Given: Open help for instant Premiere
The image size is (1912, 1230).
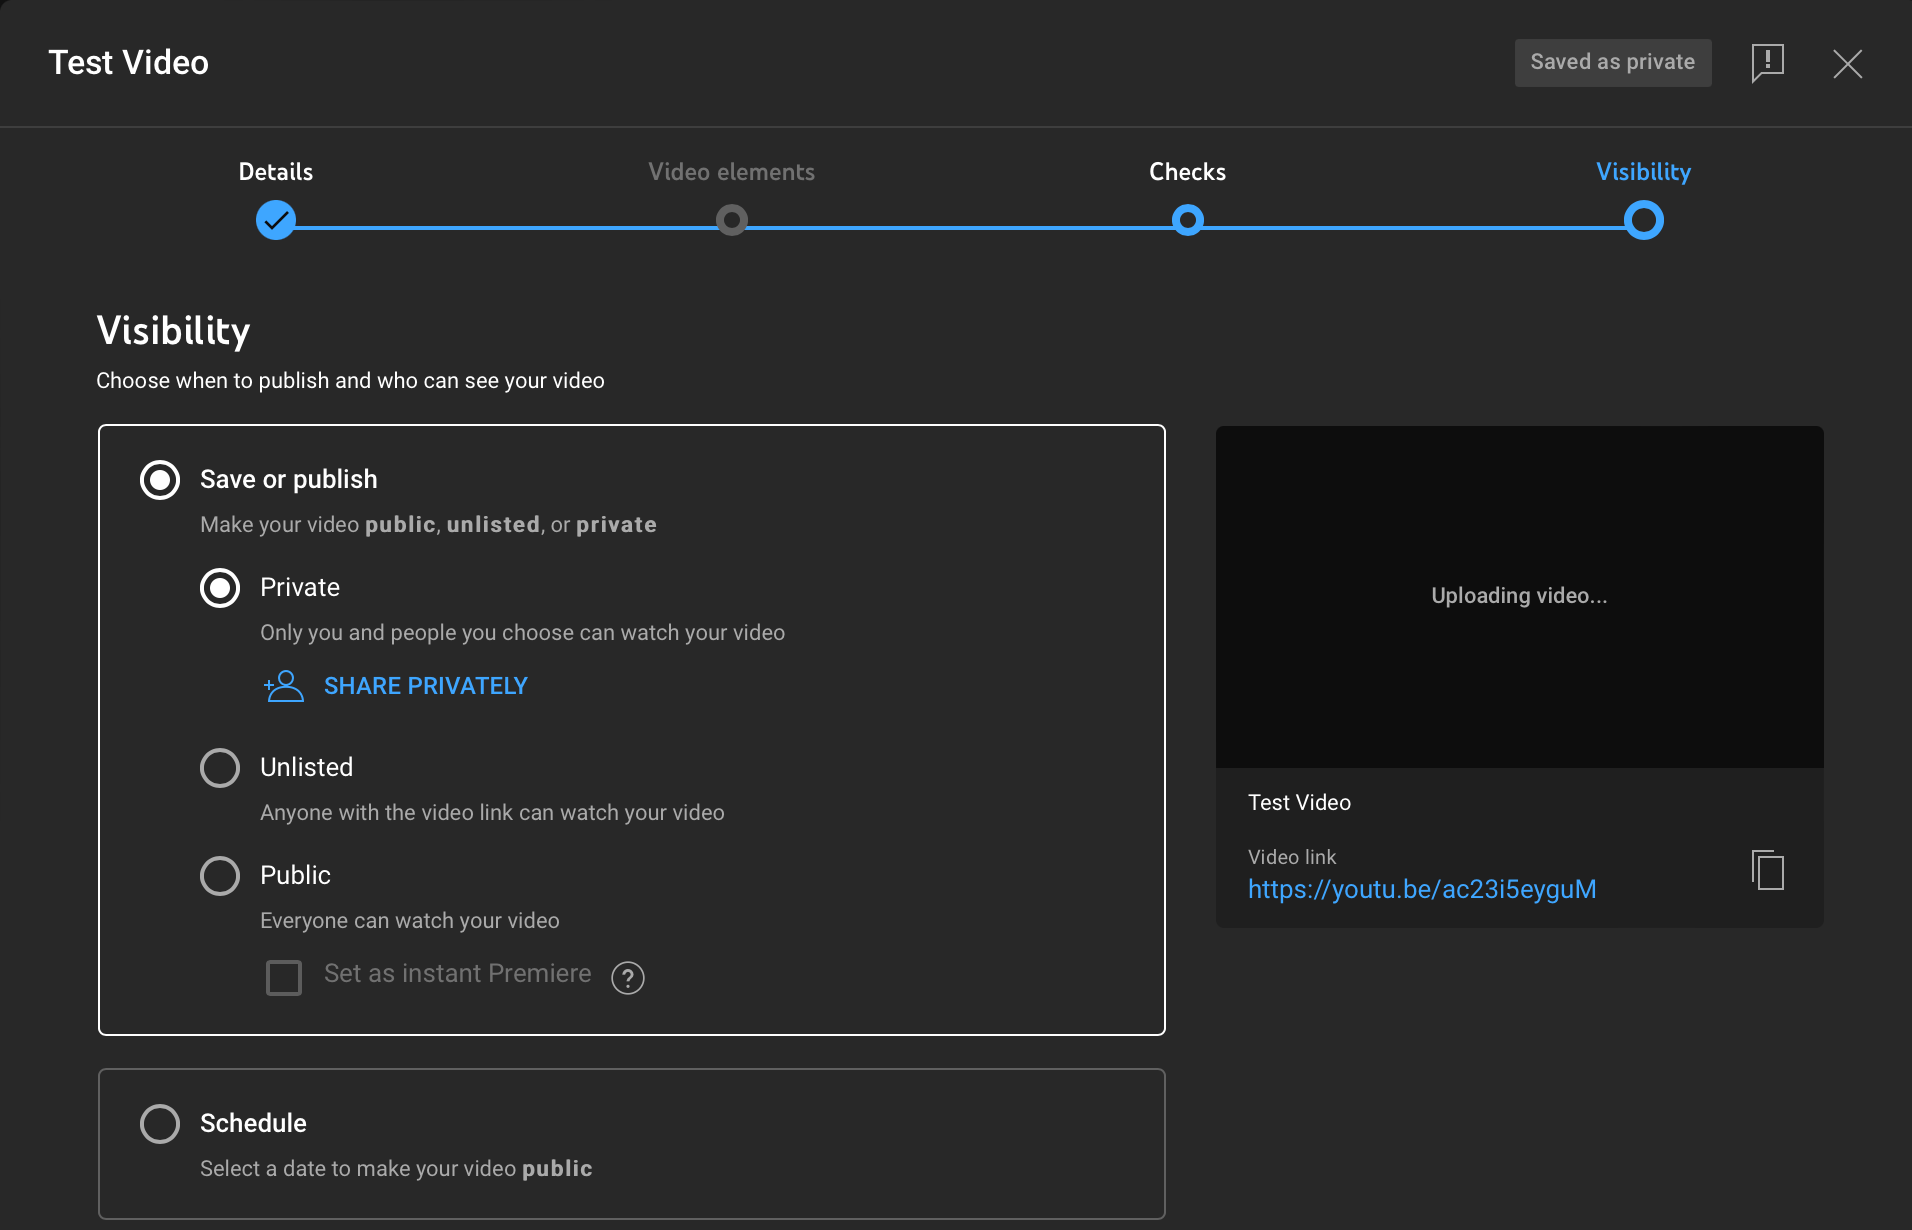Looking at the screenshot, I should 627,978.
